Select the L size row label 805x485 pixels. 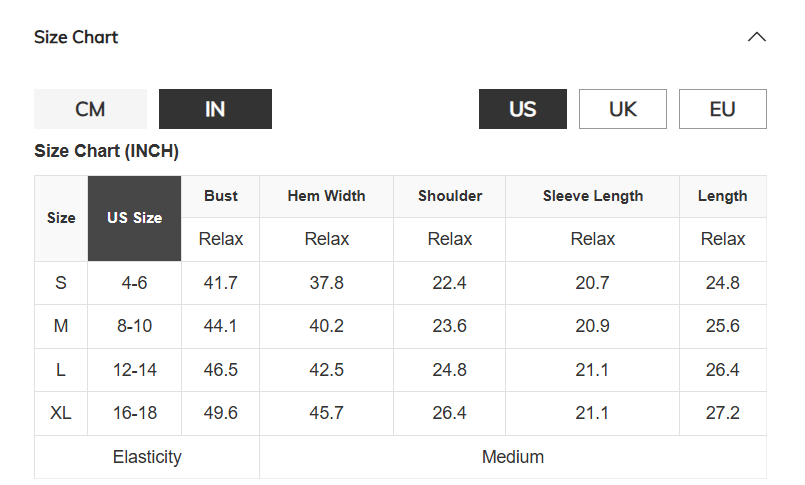61,370
